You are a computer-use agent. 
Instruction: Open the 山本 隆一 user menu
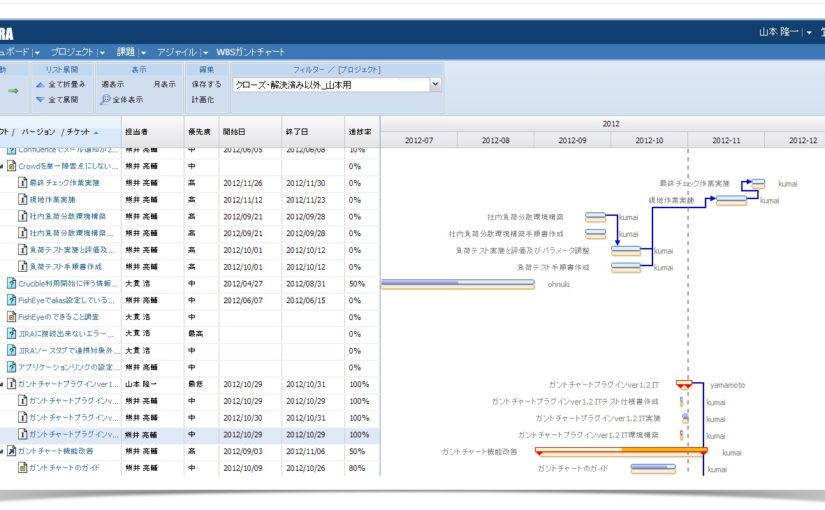click(x=779, y=32)
